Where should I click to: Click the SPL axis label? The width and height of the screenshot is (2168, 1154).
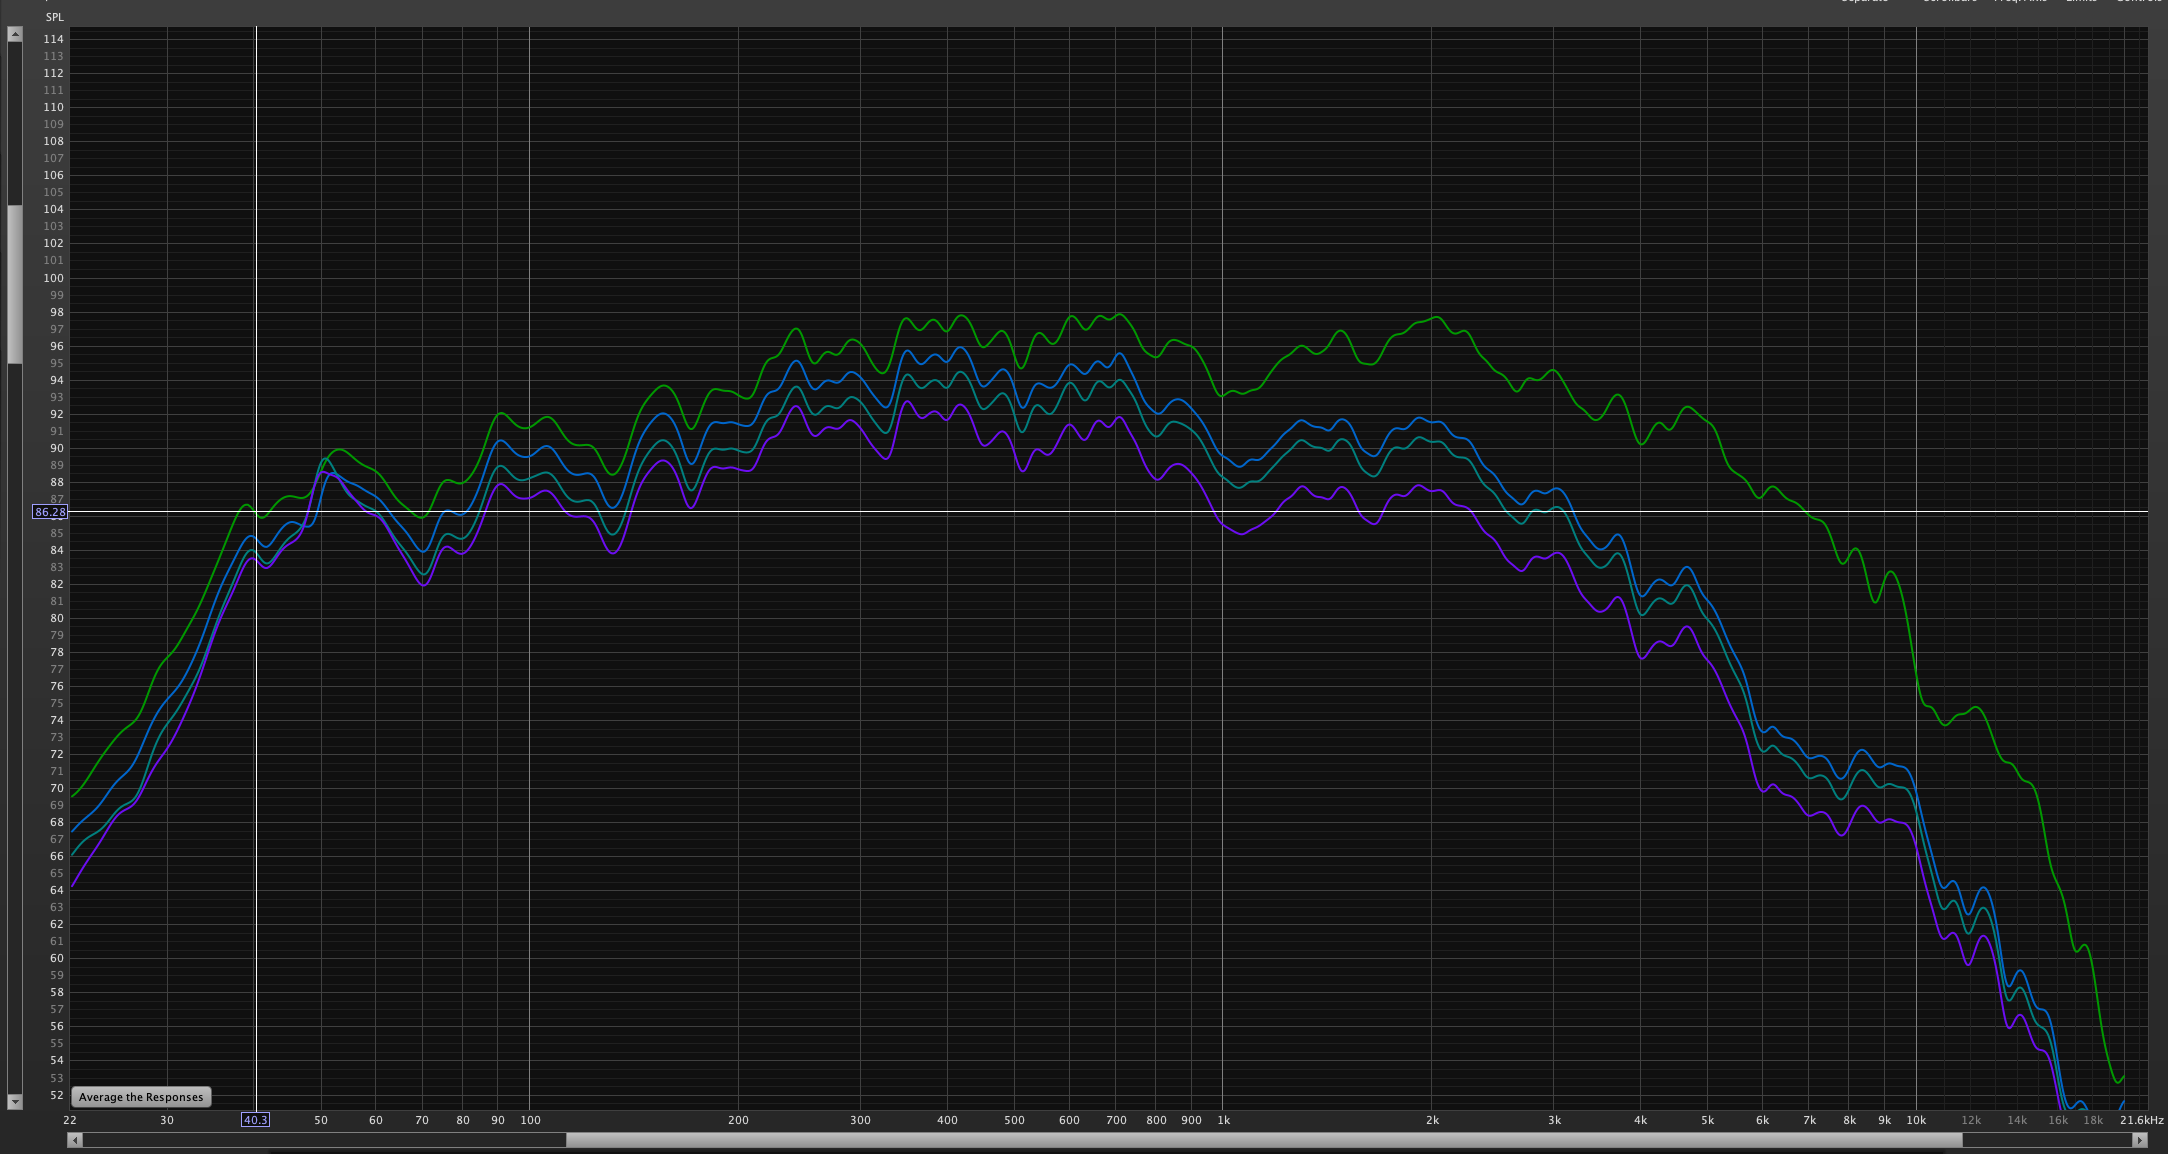tap(55, 17)
